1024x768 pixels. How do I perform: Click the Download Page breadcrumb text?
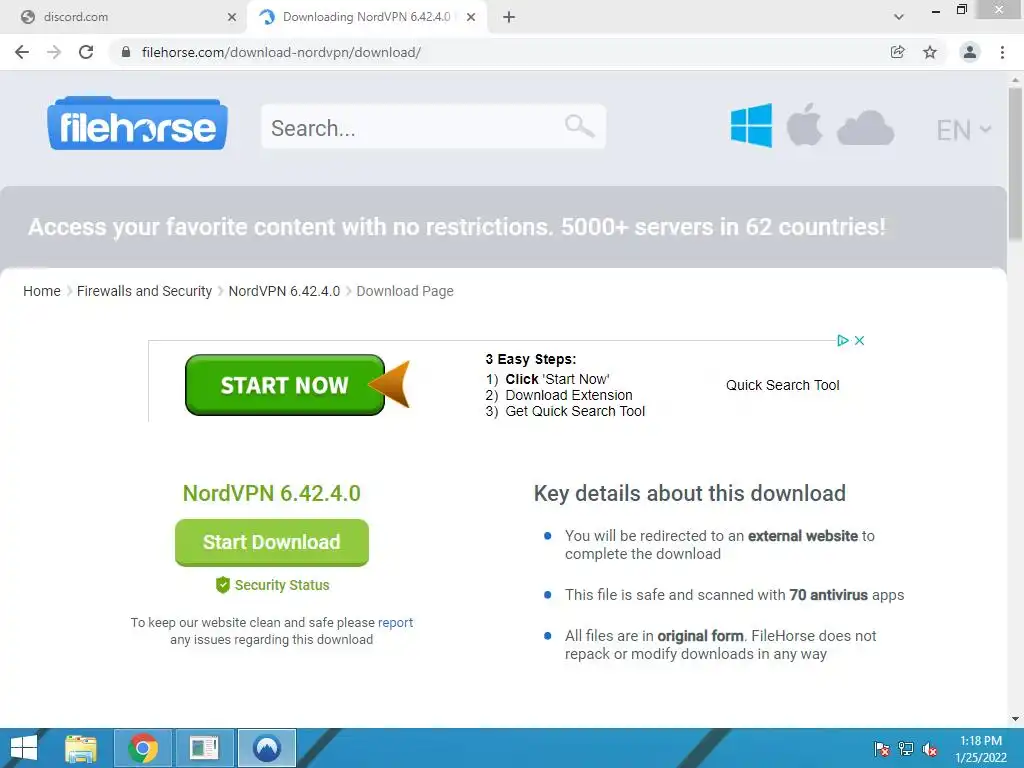405,291
